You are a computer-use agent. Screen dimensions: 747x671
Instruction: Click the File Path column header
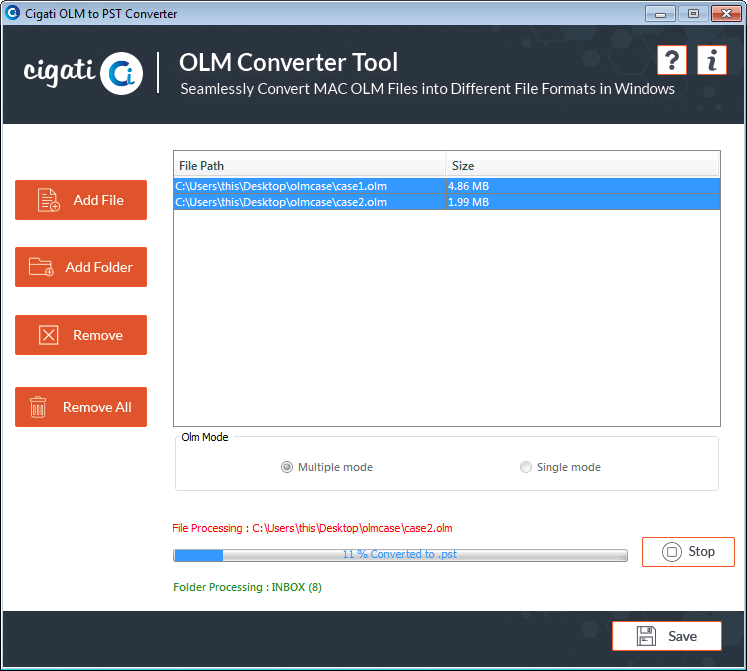(310, 166)
